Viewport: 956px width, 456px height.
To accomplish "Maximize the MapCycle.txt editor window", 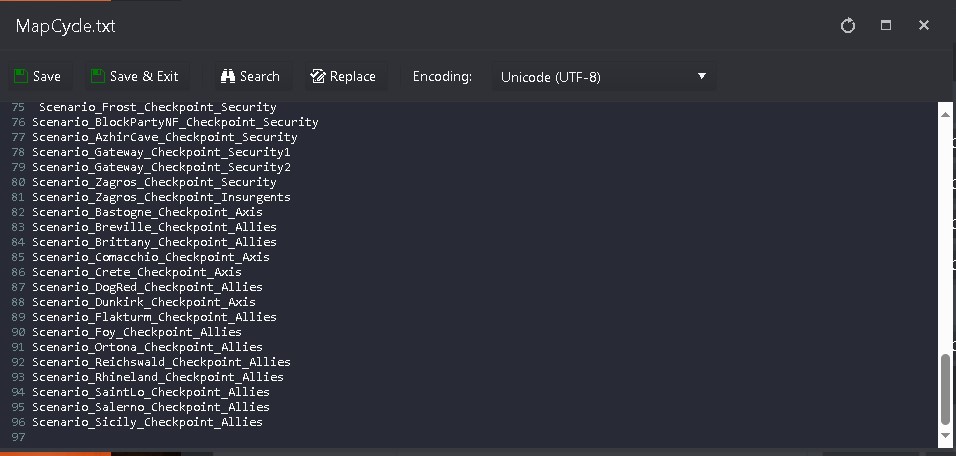I will coord(886,25).
